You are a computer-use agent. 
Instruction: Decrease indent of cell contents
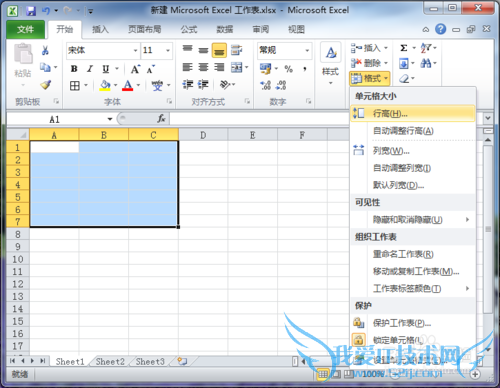pyautogui.click(x=188, y=85)
